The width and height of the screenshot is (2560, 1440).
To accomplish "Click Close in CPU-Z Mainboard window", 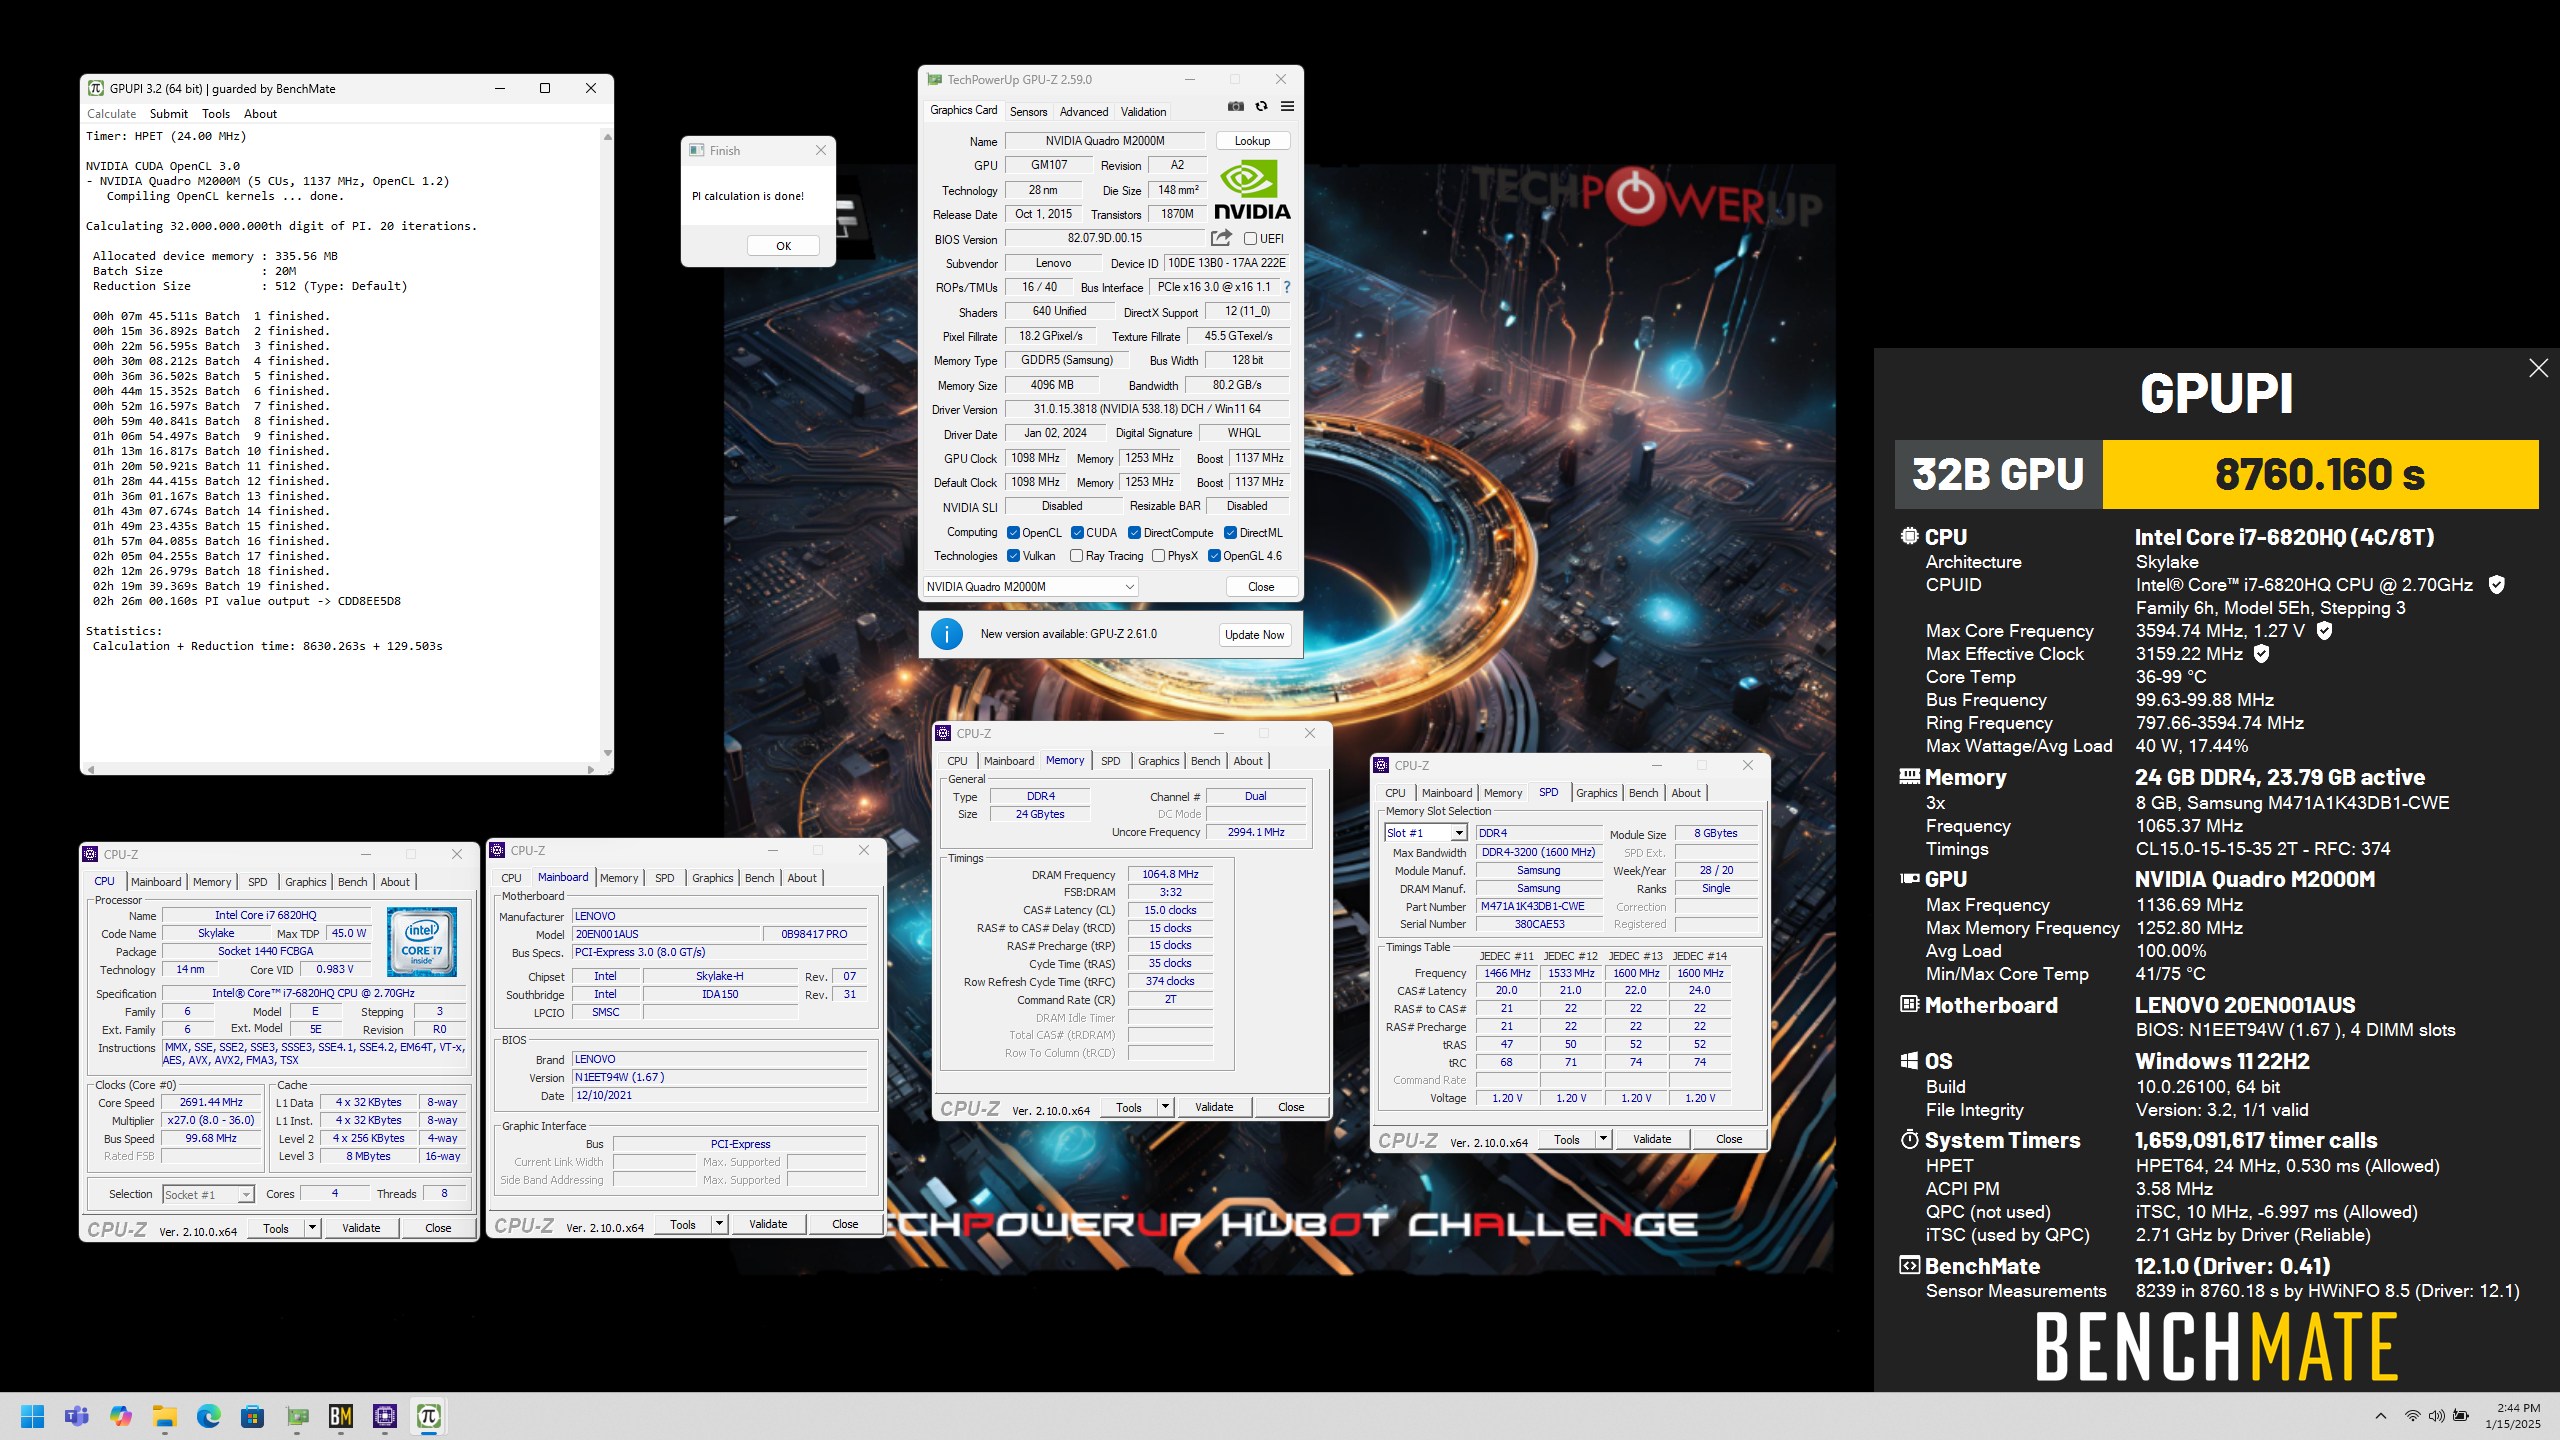I will [x=844, y=1224].
